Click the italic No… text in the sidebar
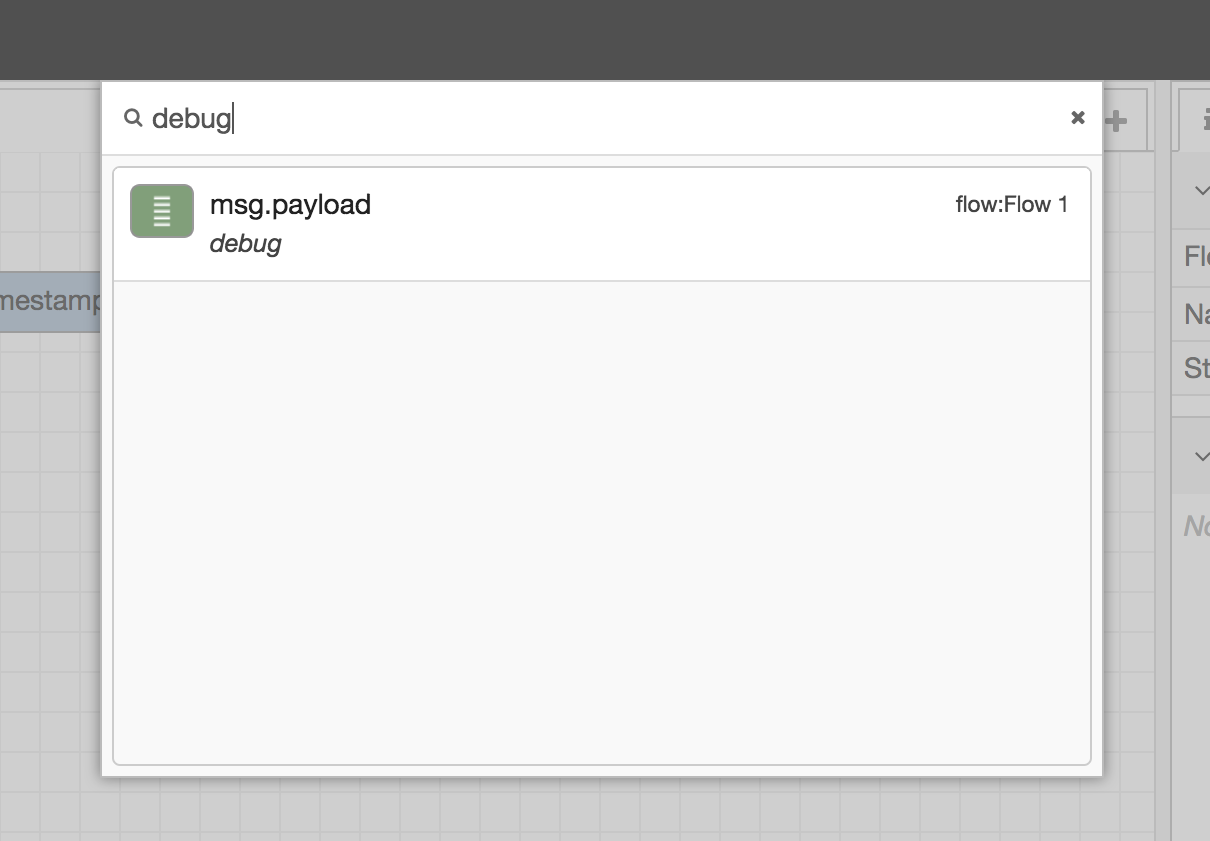 coord(1196,526)
